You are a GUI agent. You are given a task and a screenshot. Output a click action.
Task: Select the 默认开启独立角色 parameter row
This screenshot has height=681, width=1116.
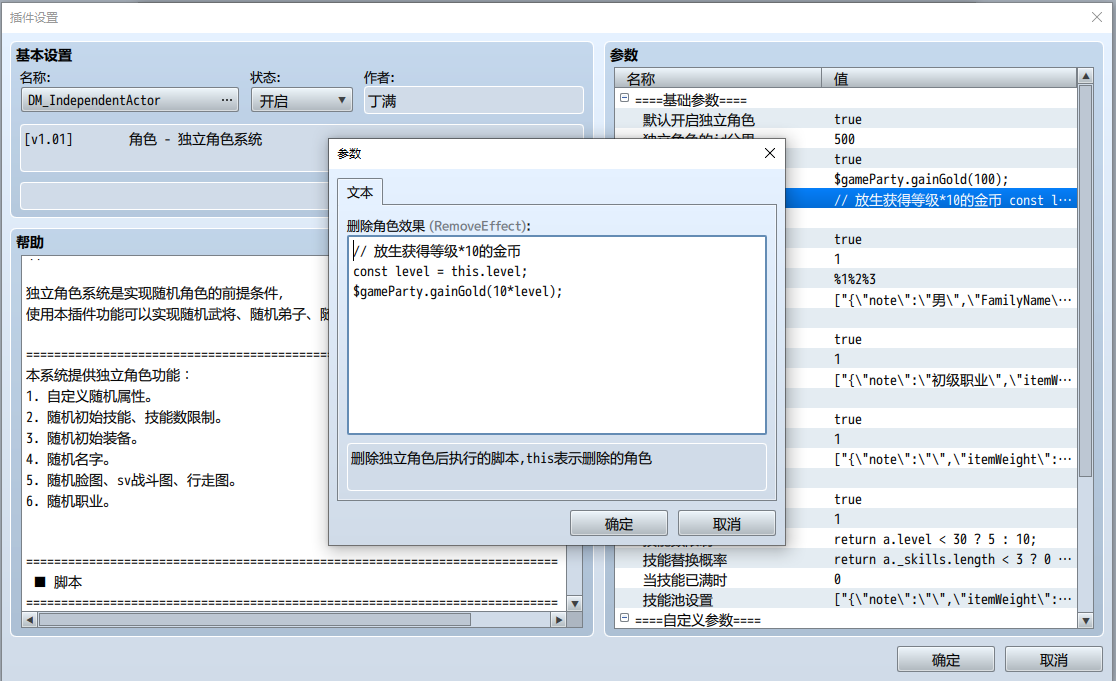tap(846, 120)
